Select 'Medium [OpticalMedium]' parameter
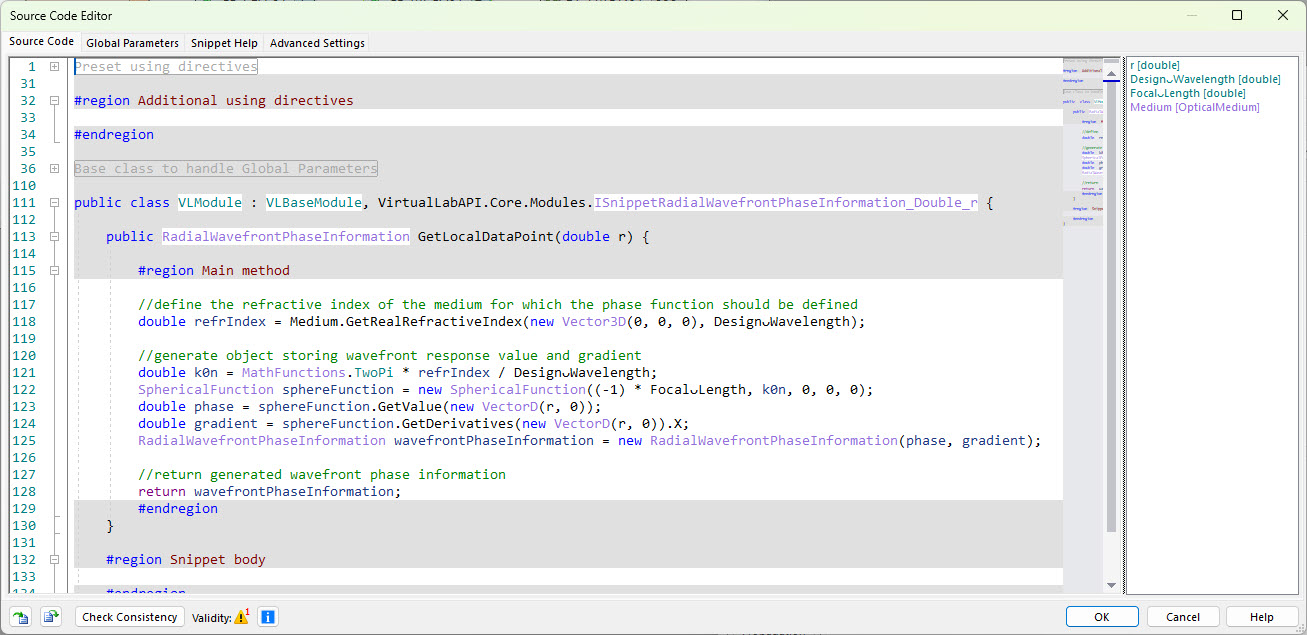Screen dimensions: 1307x635 1195,107
